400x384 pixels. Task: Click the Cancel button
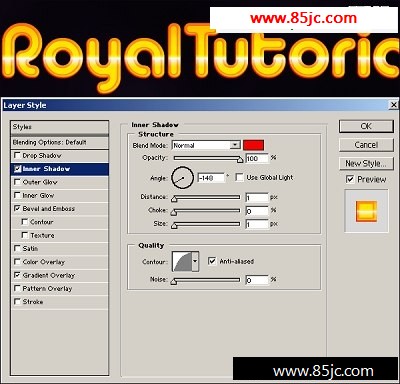pyautogui.click(x=366, y=145)
